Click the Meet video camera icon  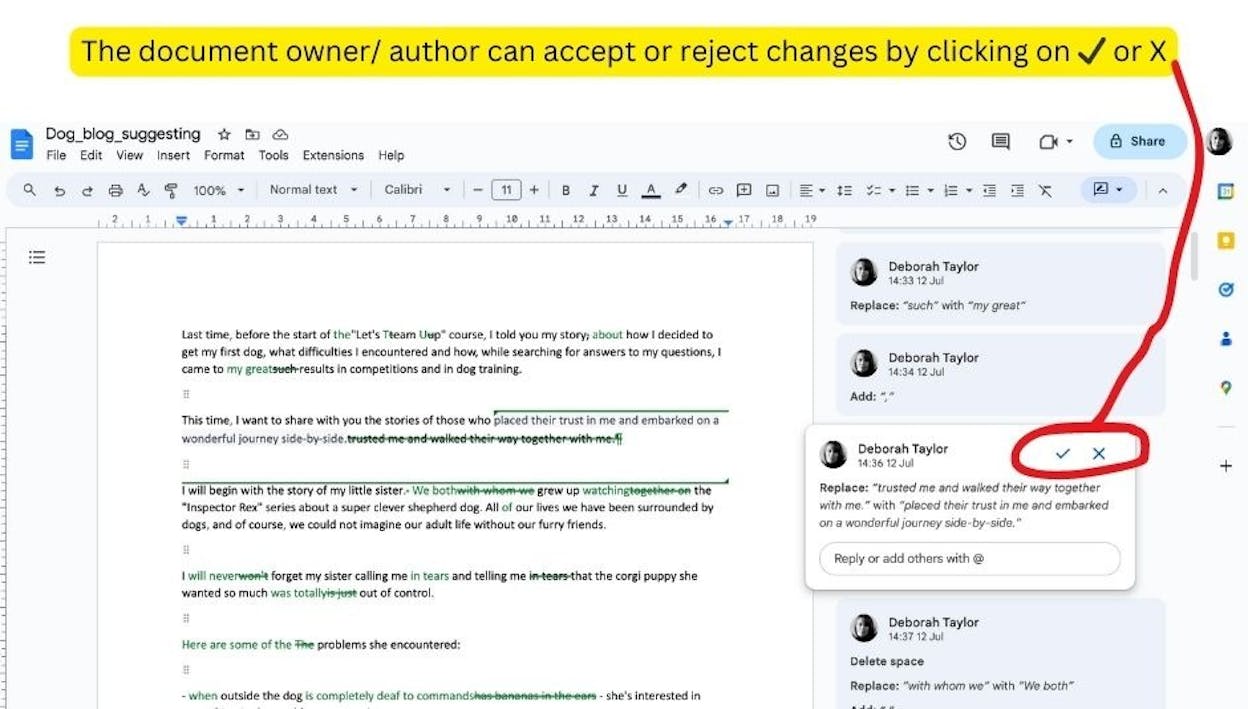click(1048, 142)
